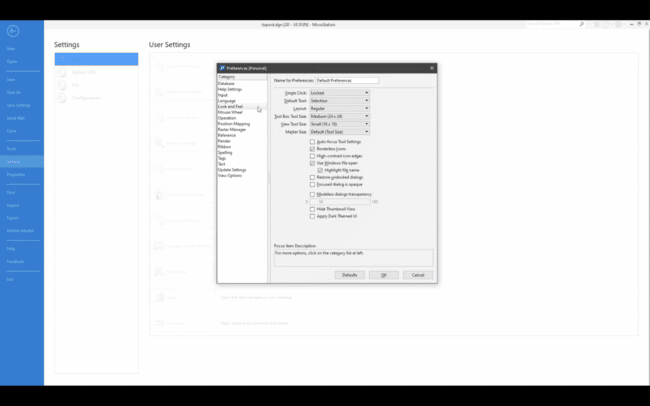Select the Reference category

(227, 135)
